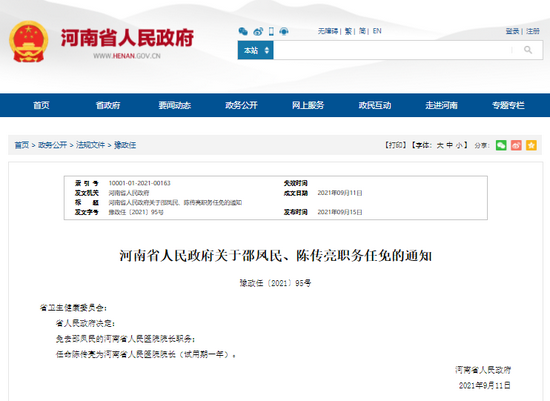Image resolution: width=550 pixels, height=401 pixels.
Task: Click the headset customer service icon
Action: 284,32
